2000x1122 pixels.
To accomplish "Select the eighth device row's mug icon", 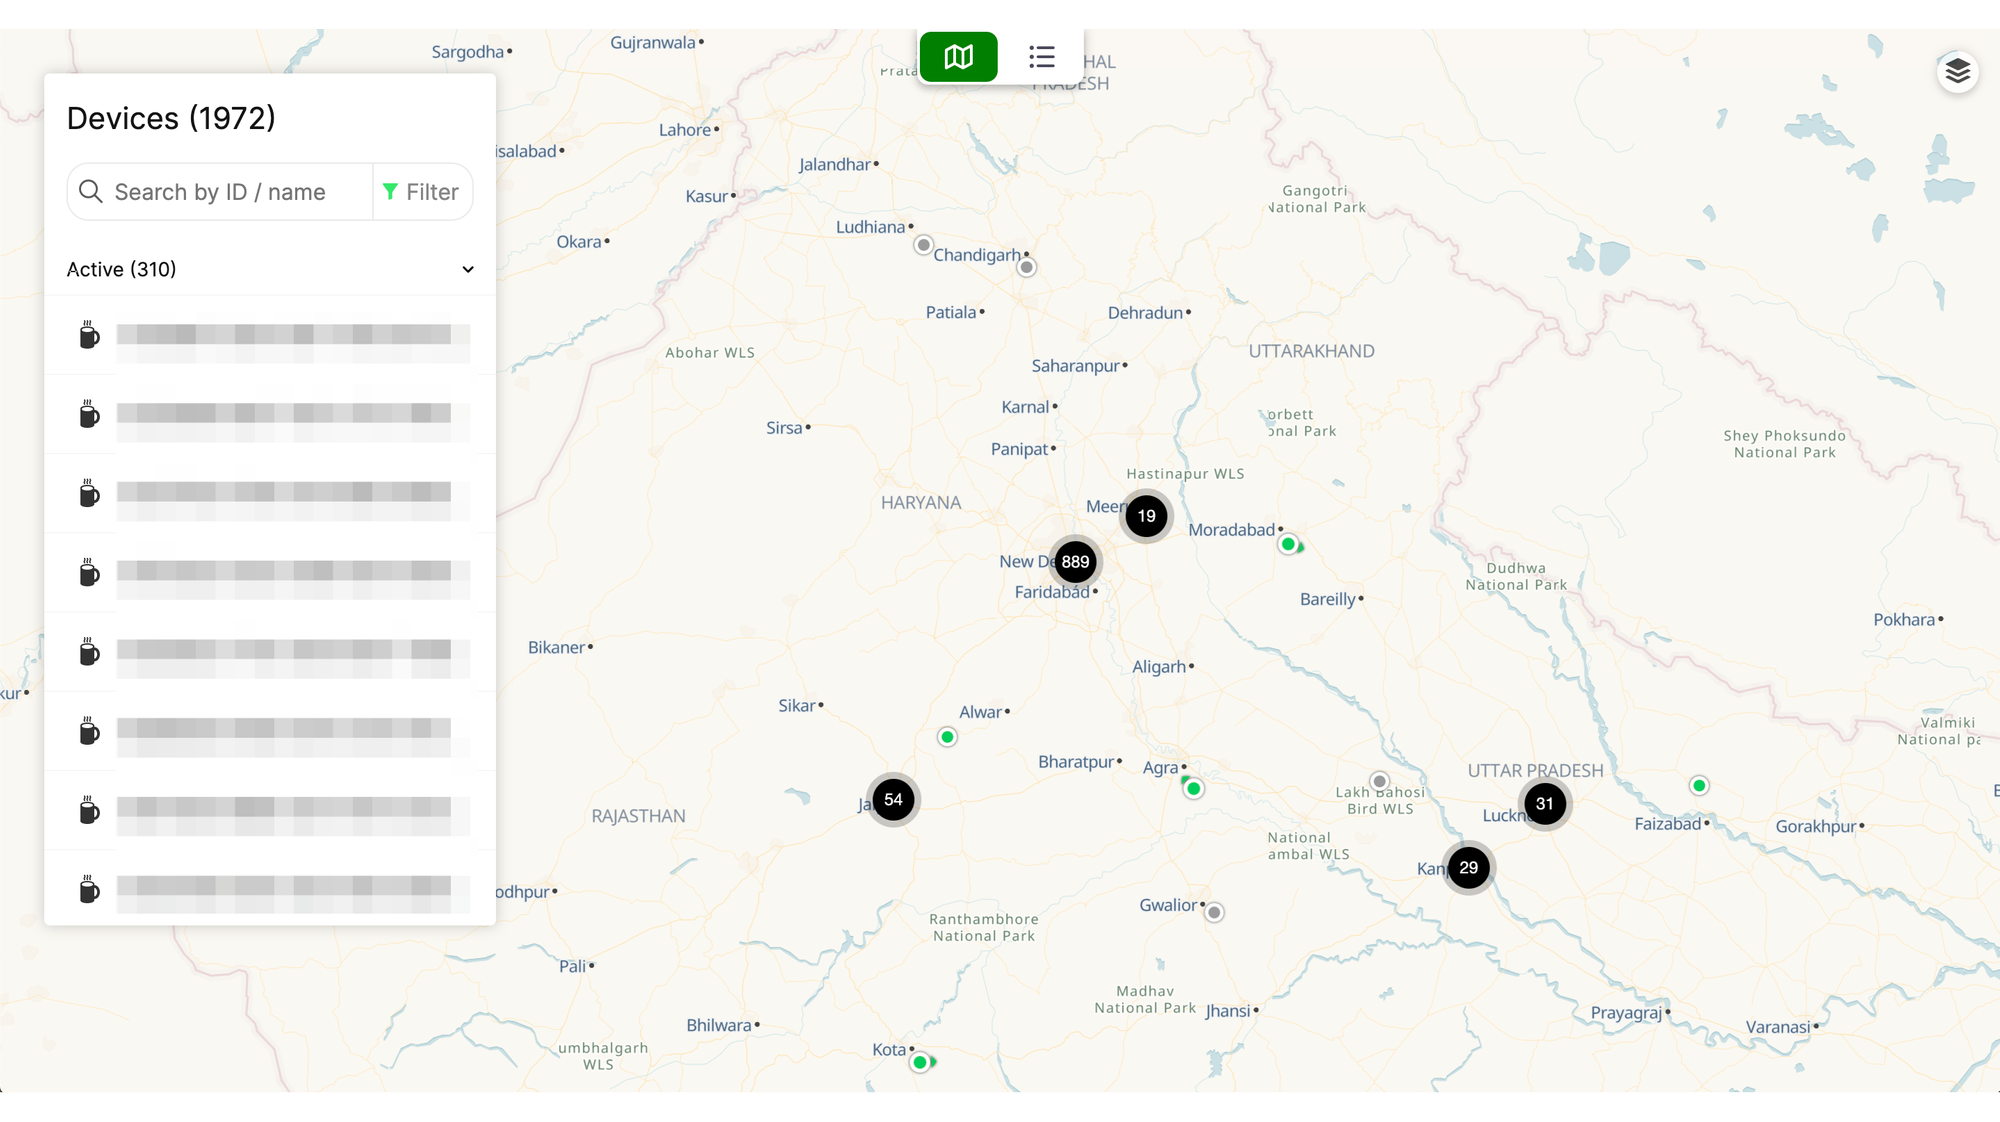I will (89, 889).
